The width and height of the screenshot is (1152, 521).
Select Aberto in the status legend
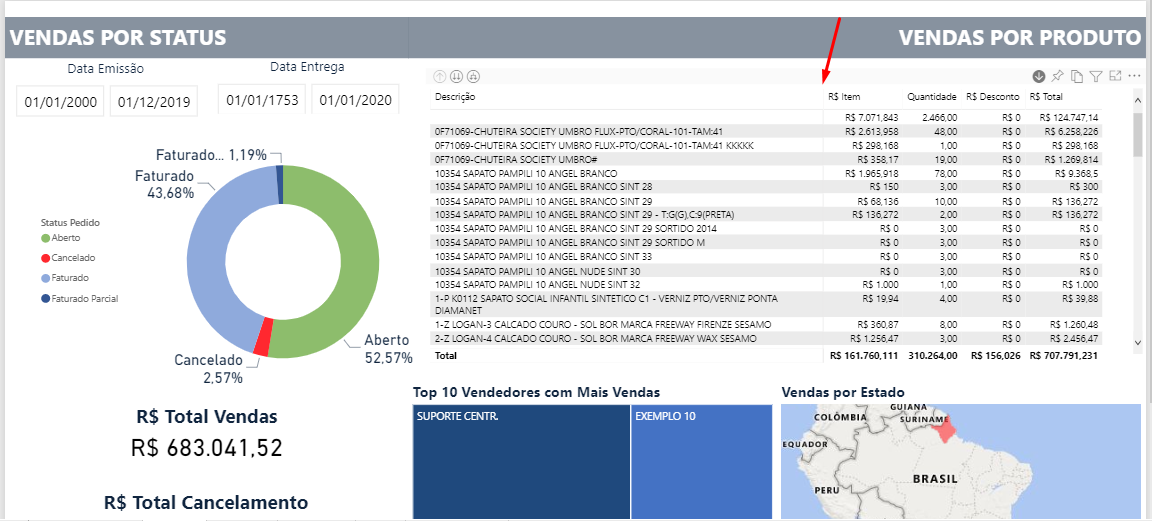point(61,238)
